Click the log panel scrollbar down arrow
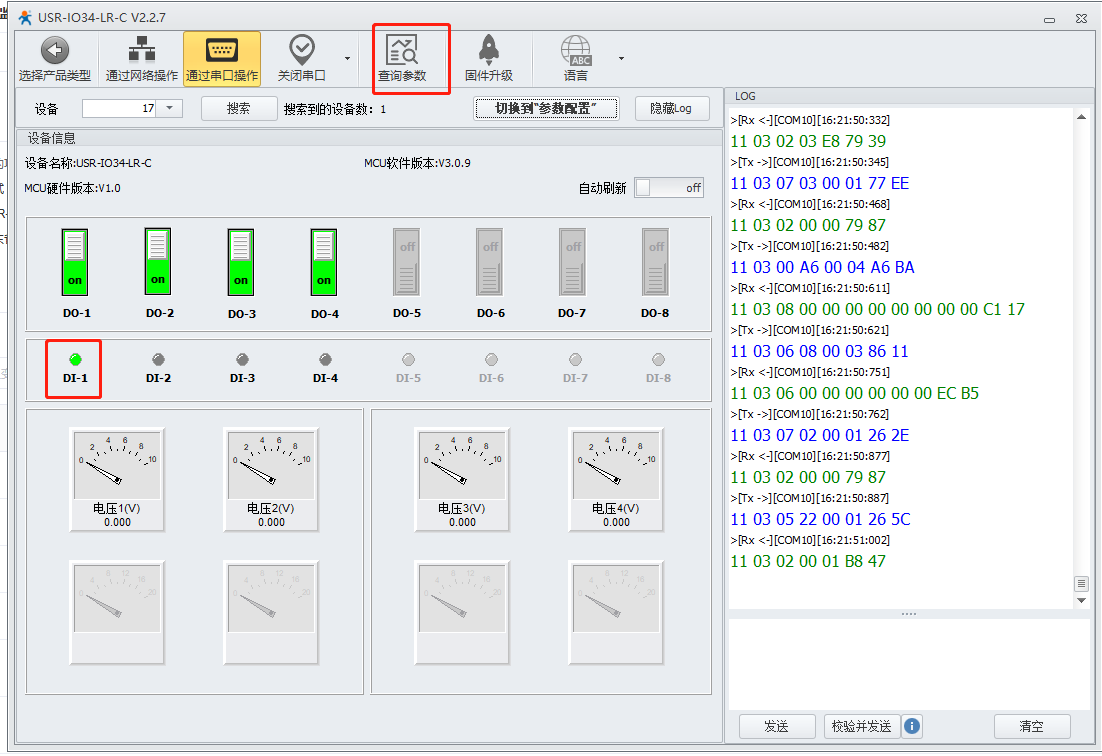Screen dimensions: 1102x756 1081,601
